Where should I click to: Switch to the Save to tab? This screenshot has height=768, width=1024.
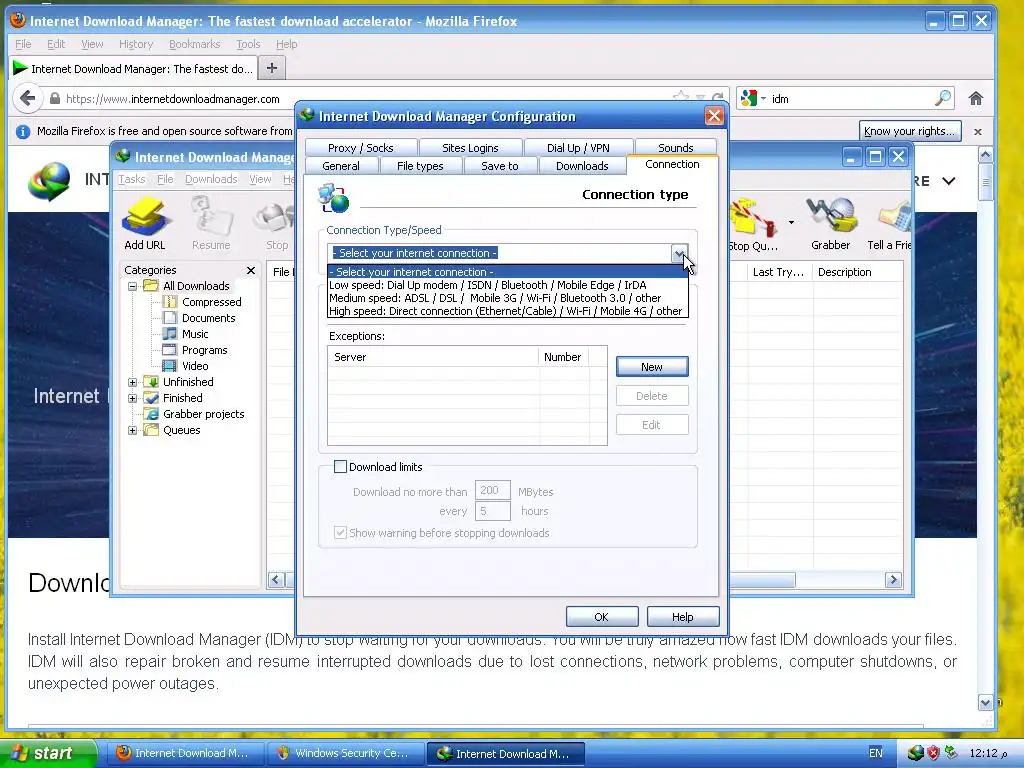pos(500,166)
